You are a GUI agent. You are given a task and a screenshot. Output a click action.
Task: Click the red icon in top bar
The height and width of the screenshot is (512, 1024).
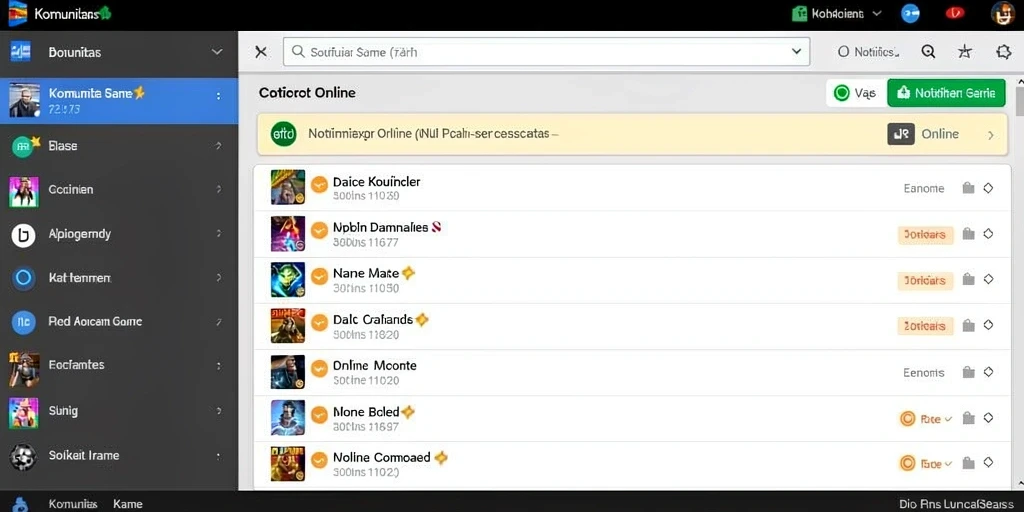pos(955,13)
